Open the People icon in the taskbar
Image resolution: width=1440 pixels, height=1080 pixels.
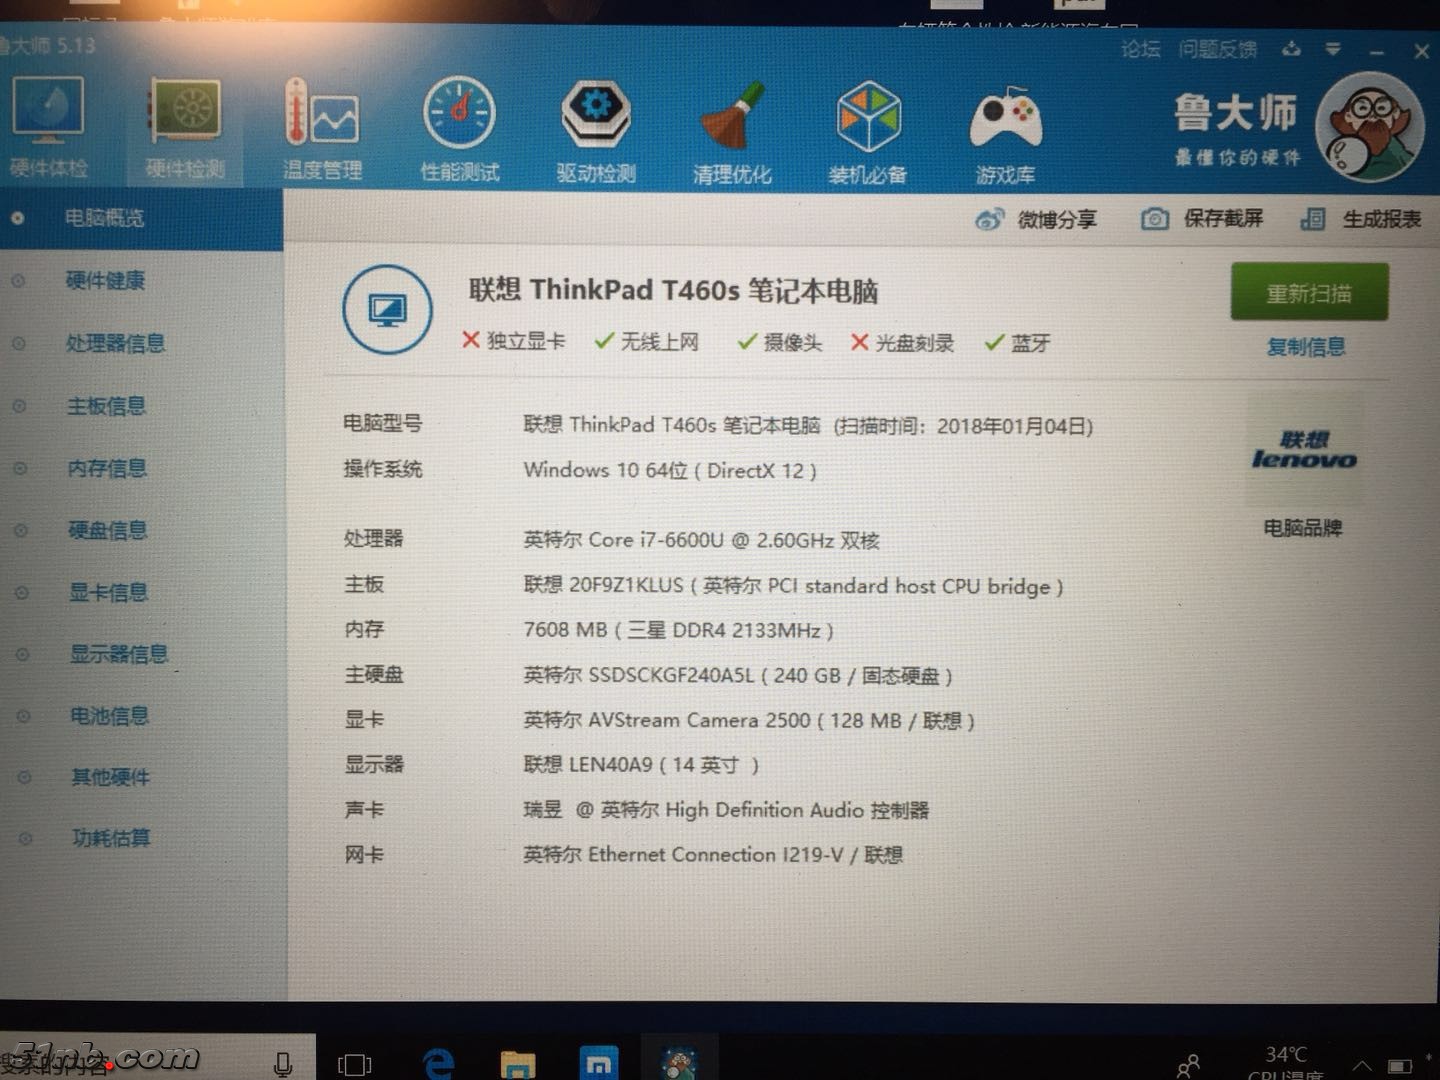tap(1188, 1066)
